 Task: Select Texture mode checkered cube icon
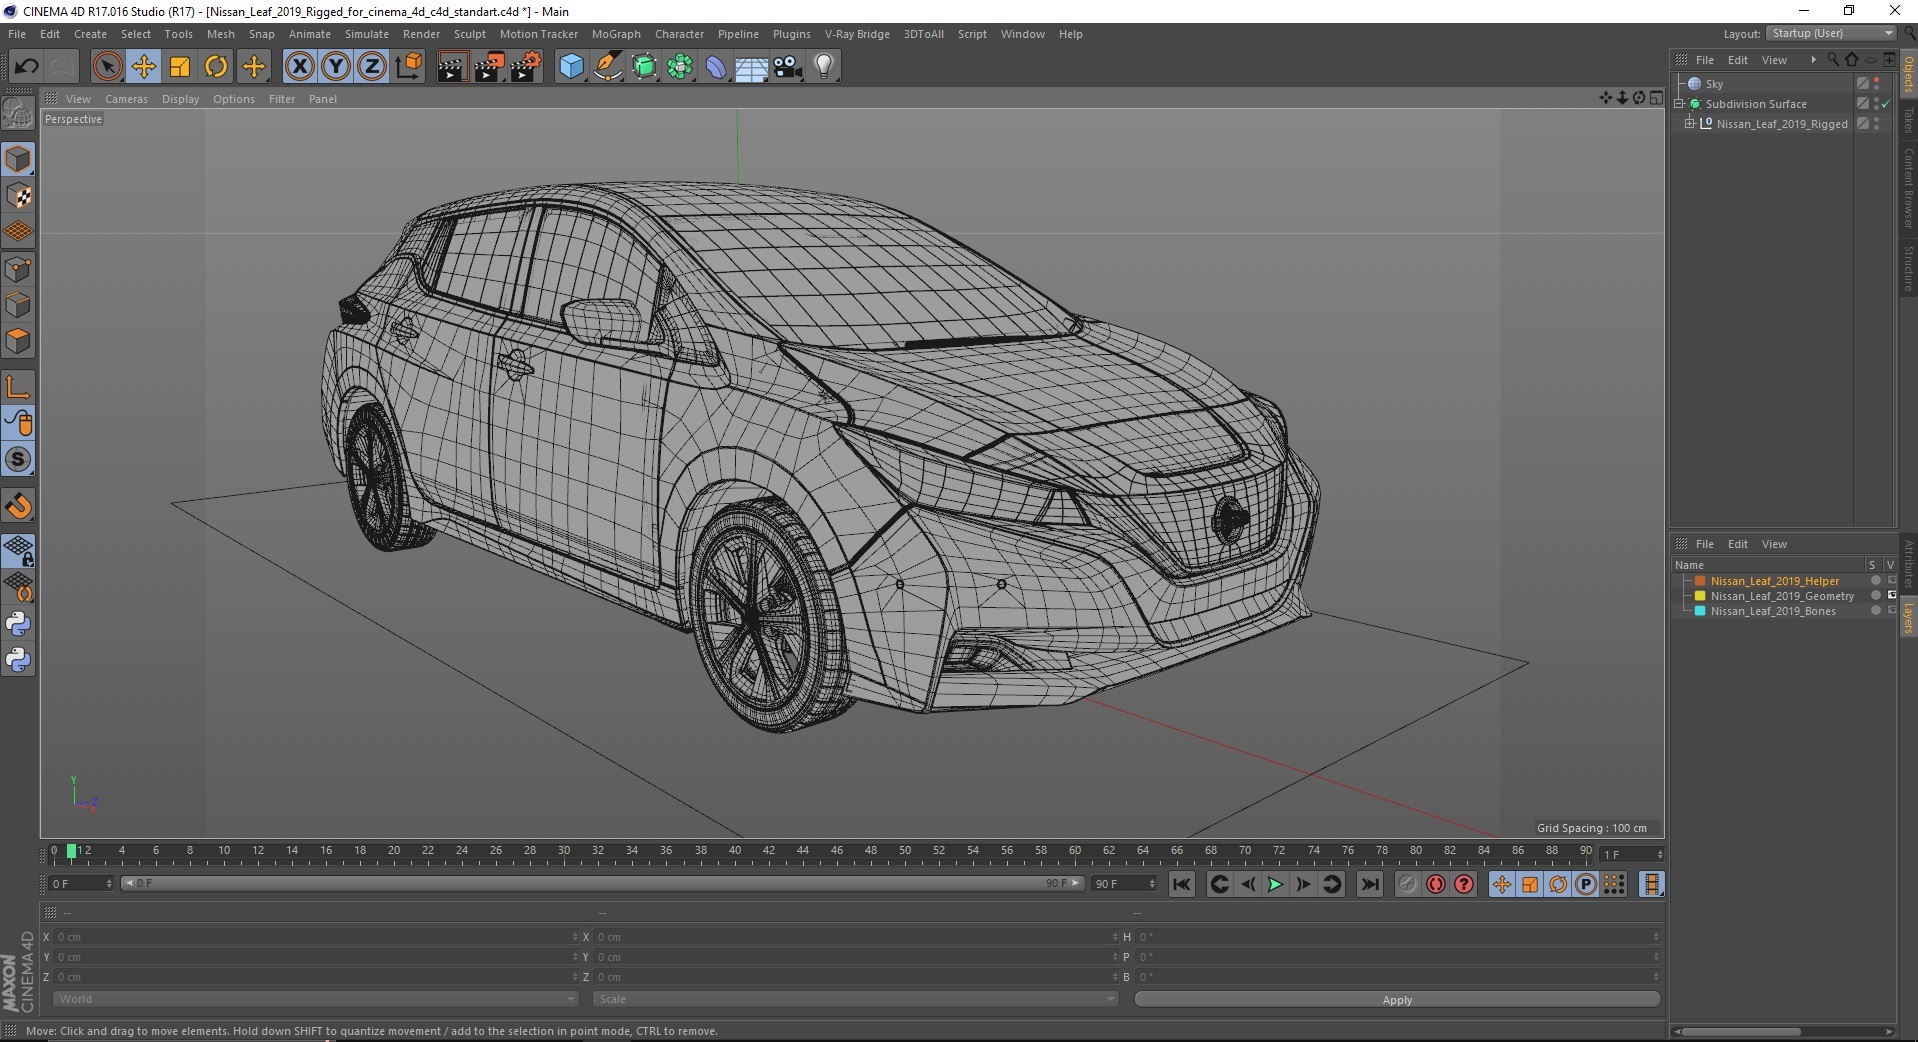[x=18, y=196]
